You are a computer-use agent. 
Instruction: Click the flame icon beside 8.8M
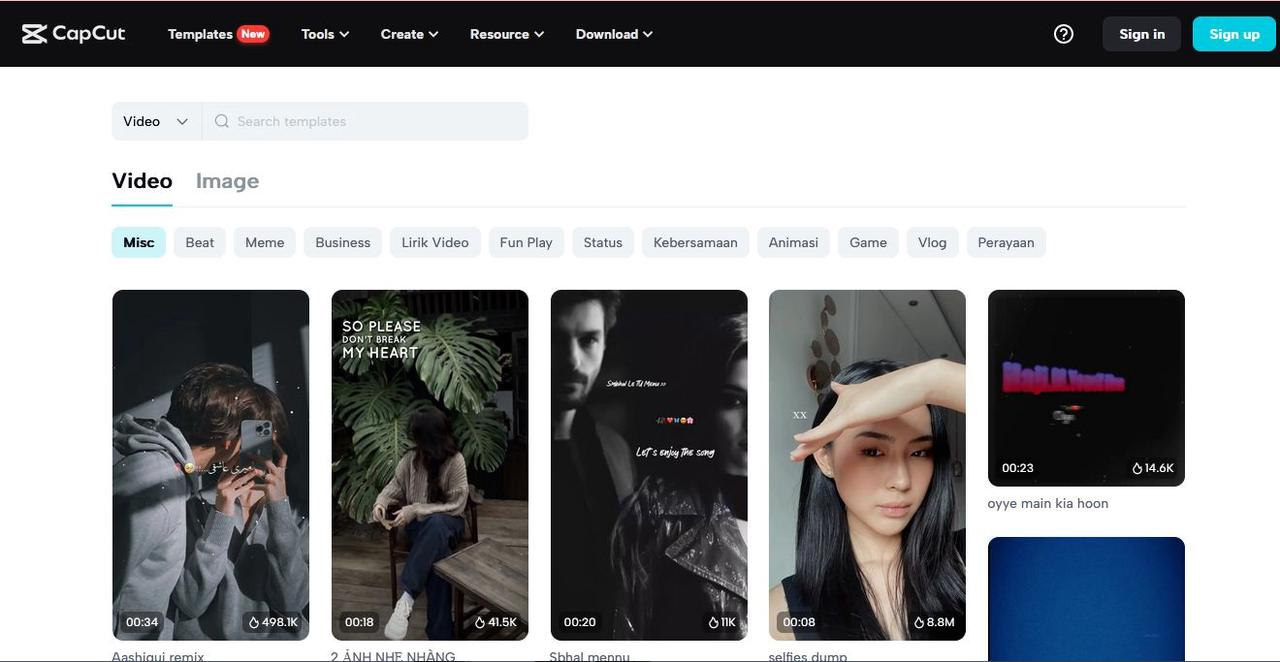tap(919, 622)
